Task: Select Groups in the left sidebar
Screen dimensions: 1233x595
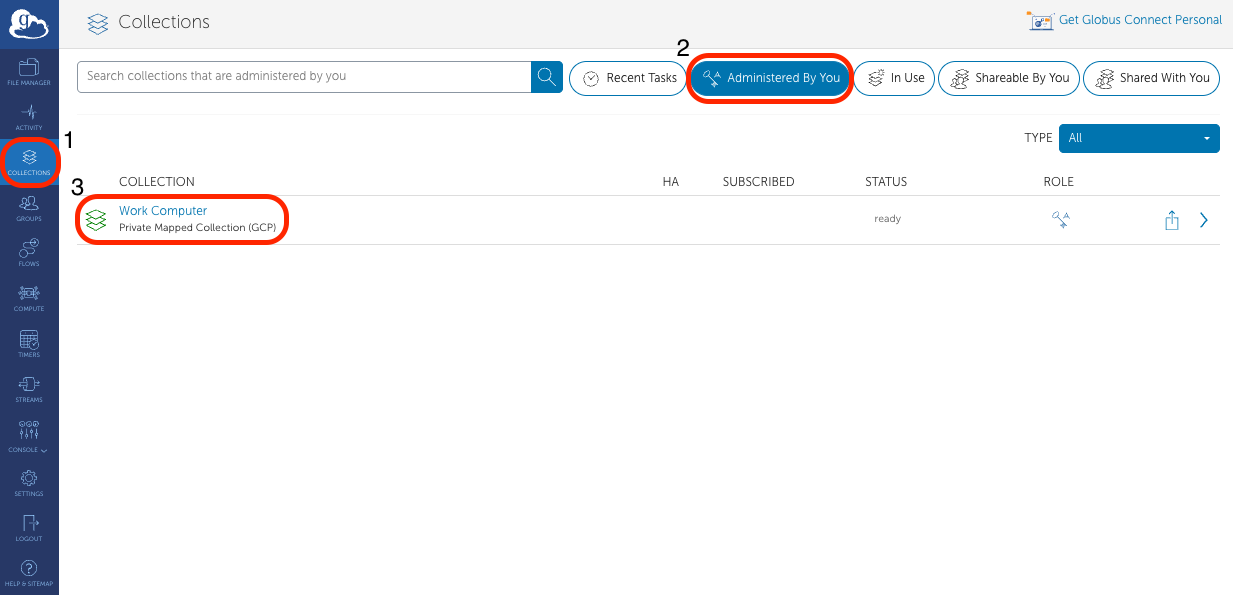Action: point(29,208)
